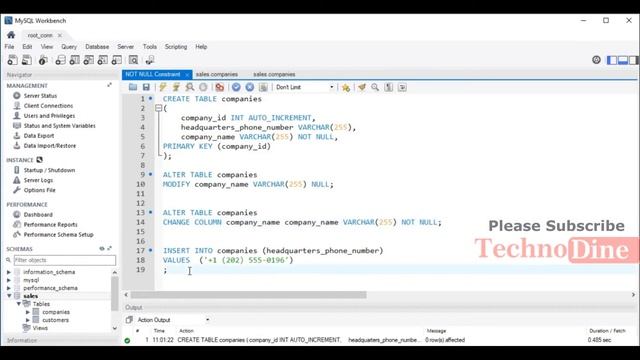
Task: Commit the current transaction
Action: (236, 87)
